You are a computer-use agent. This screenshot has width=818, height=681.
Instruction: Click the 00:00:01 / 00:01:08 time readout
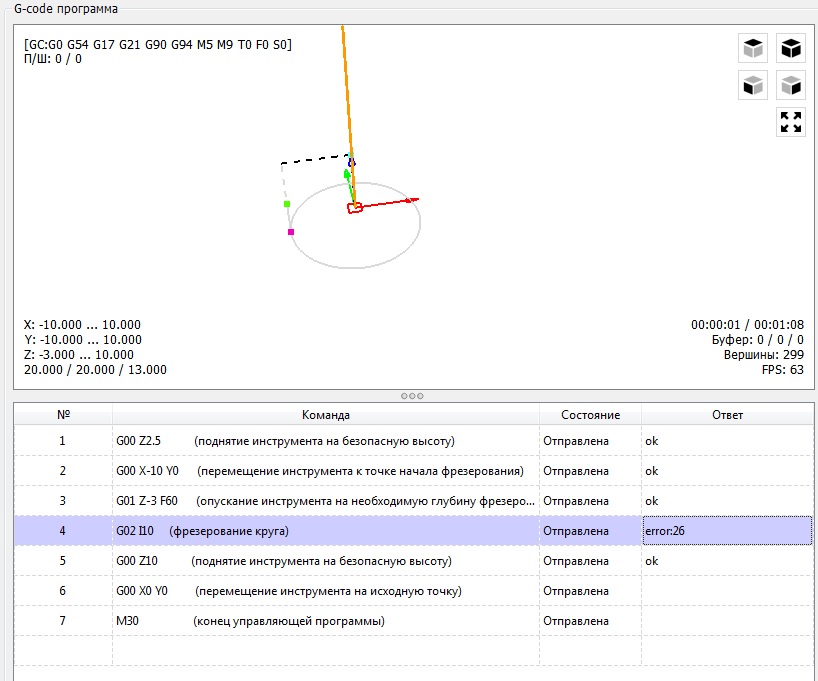point(748,325)
